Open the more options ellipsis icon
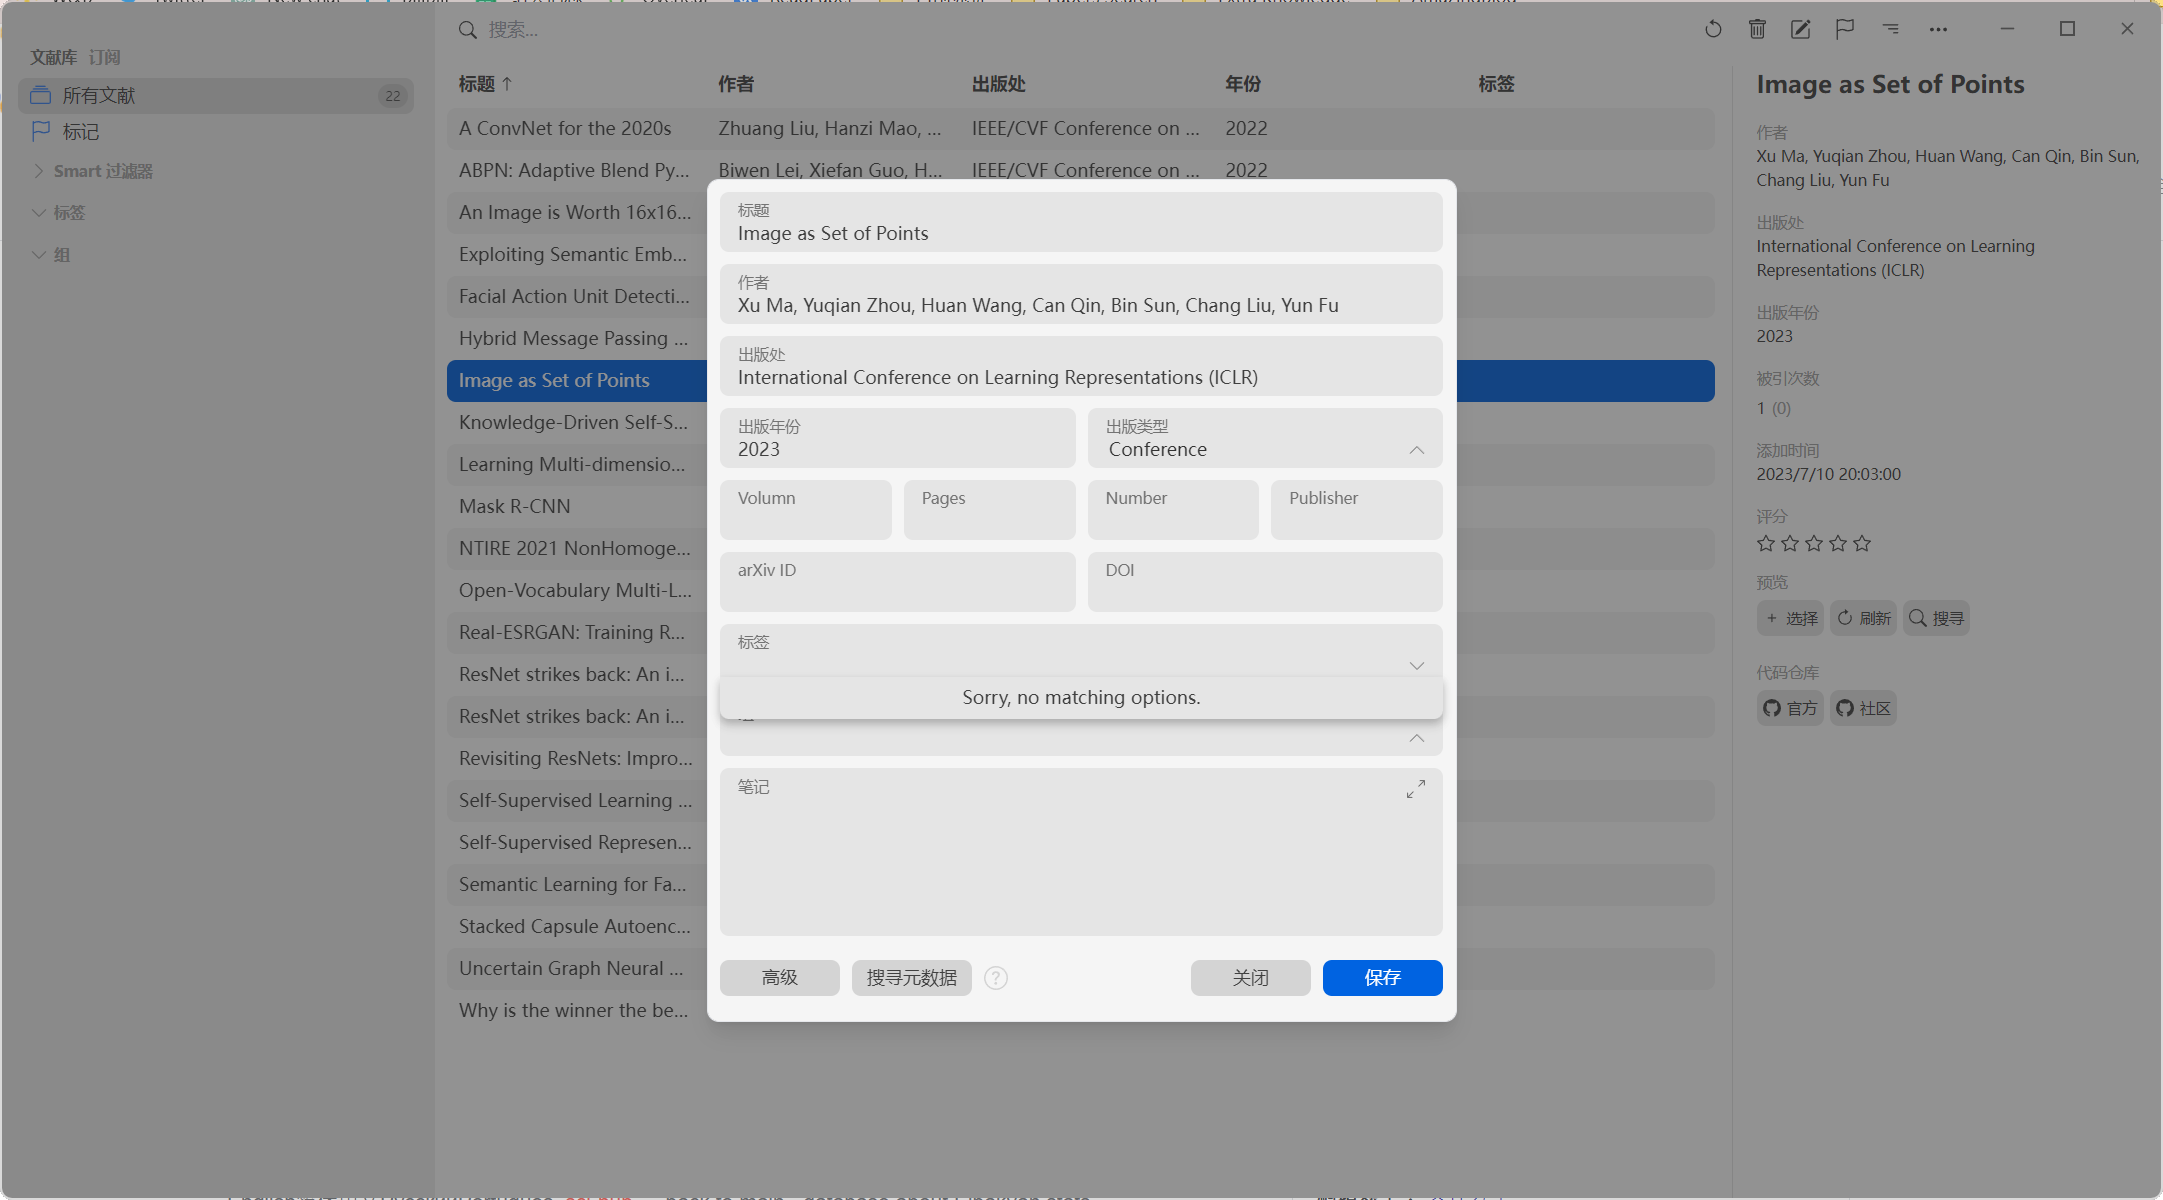Viewport: 2163px width, 1200px height. [x=1937, y=29]
